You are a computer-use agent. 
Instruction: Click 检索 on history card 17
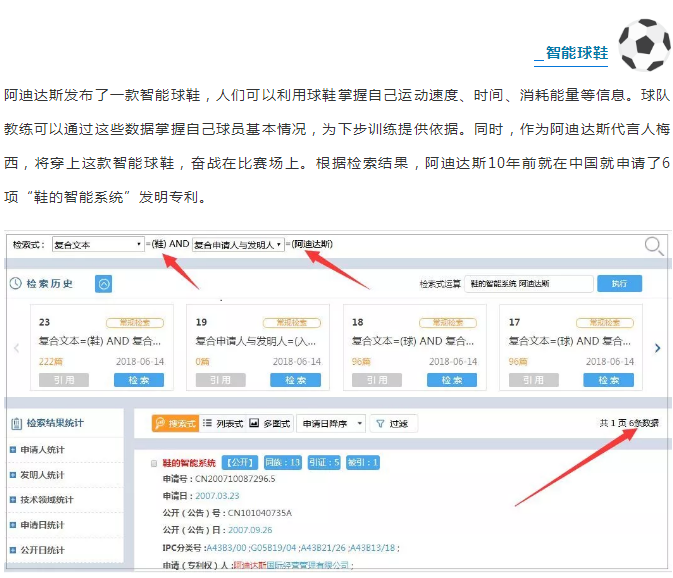click(609, 380)
